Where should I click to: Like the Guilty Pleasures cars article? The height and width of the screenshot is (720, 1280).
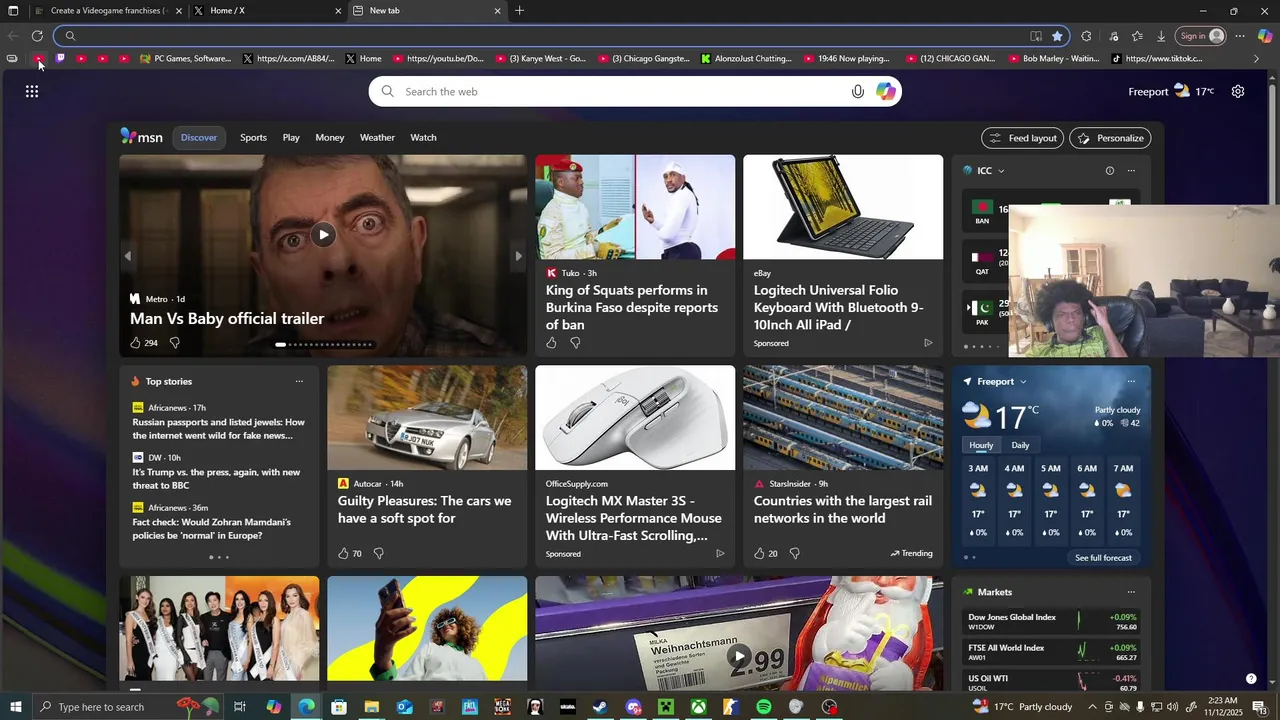click(343, 553)
